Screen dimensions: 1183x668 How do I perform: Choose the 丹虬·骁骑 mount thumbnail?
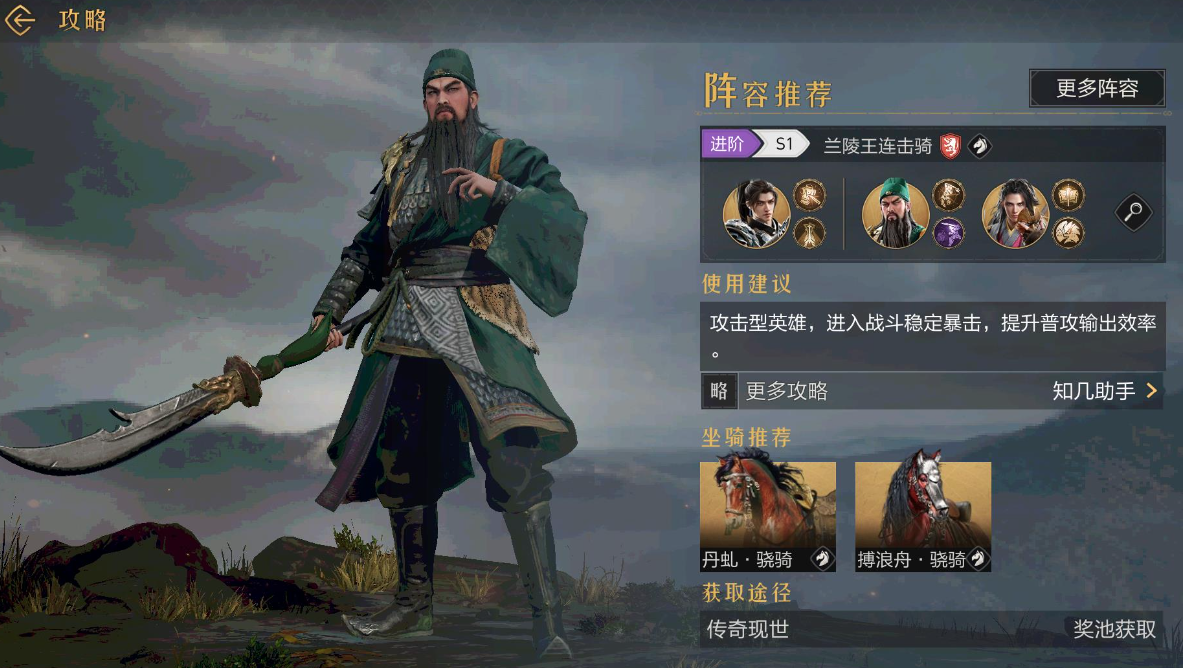(768, 516)
